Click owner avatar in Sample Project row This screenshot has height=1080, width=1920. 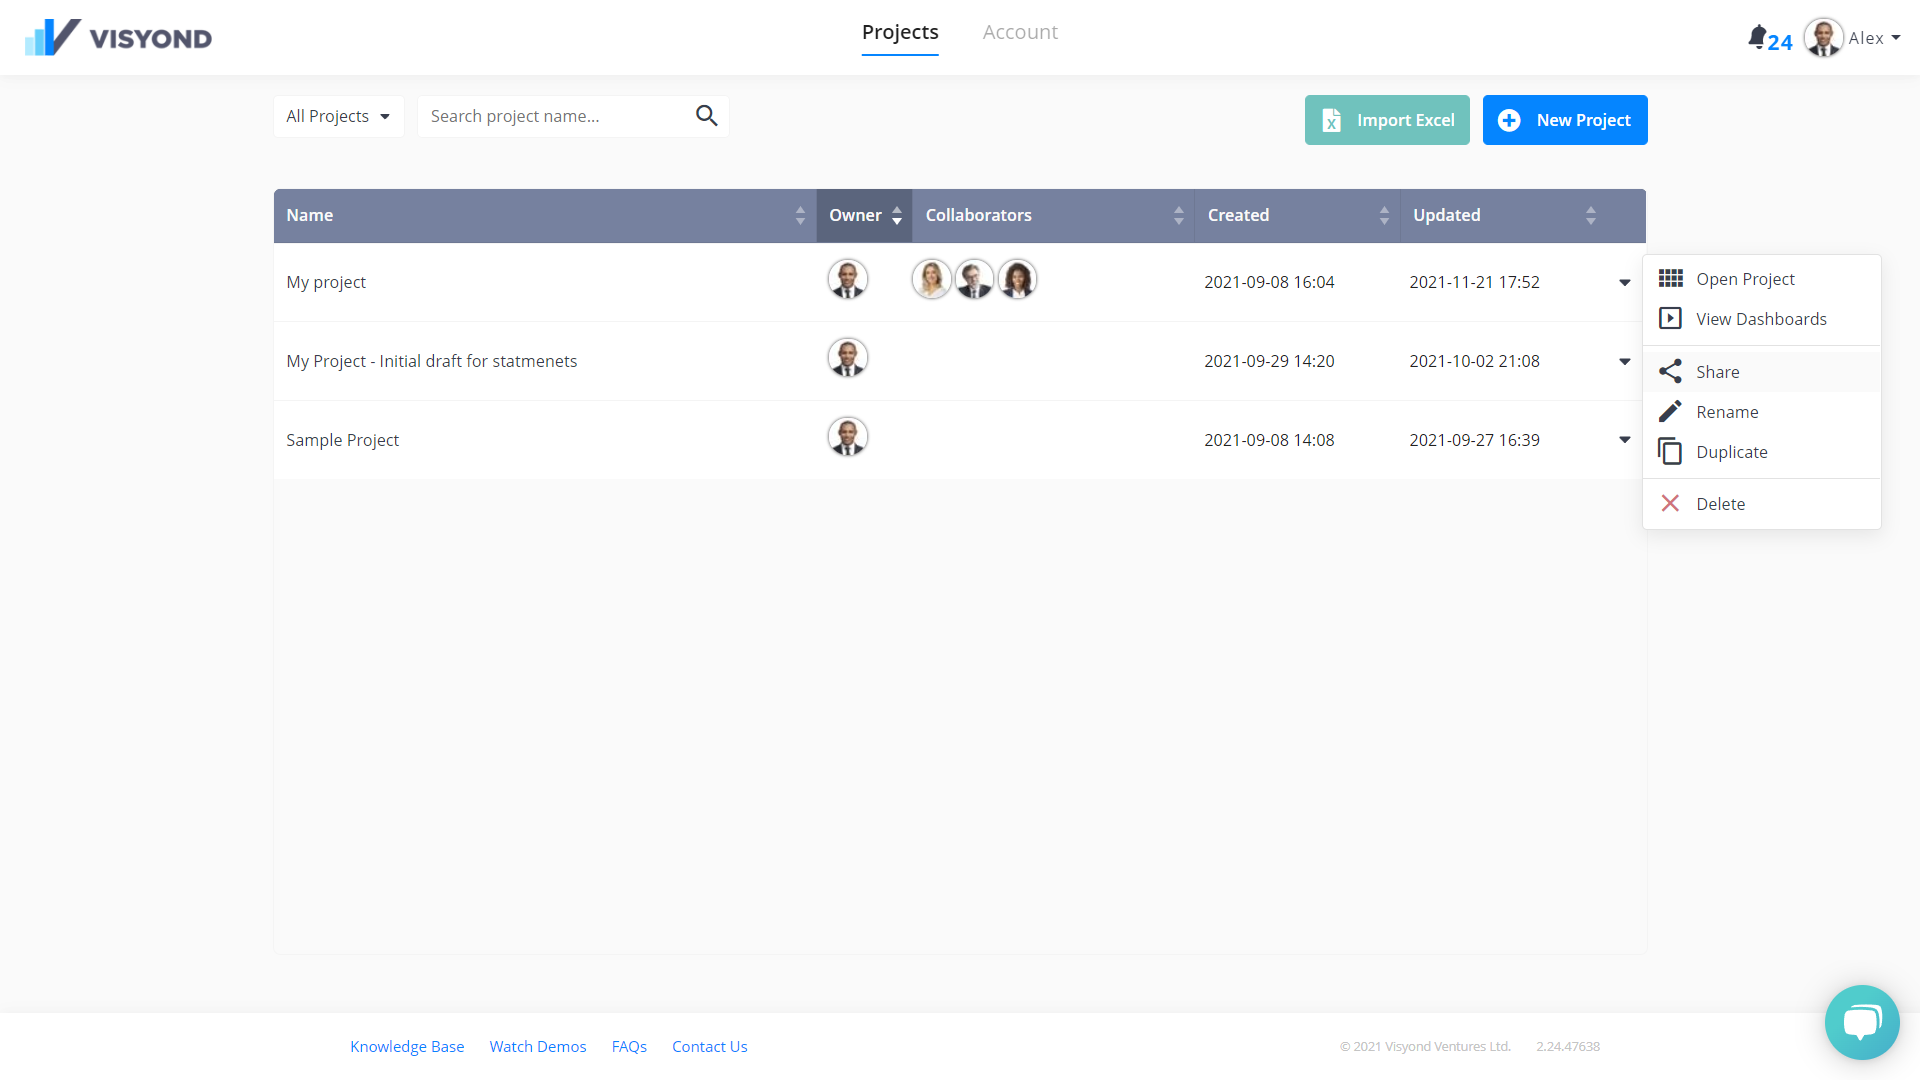point(848,436)
